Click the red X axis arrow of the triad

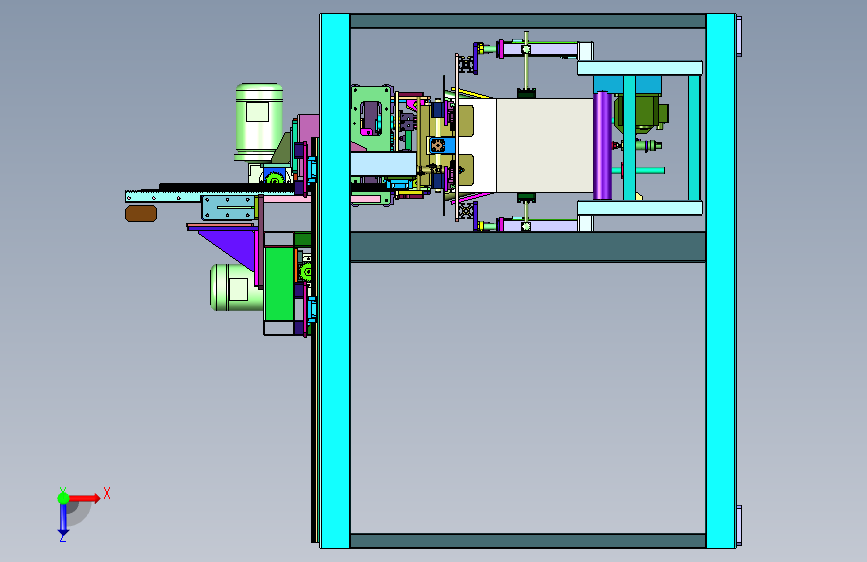click(85, 498)
